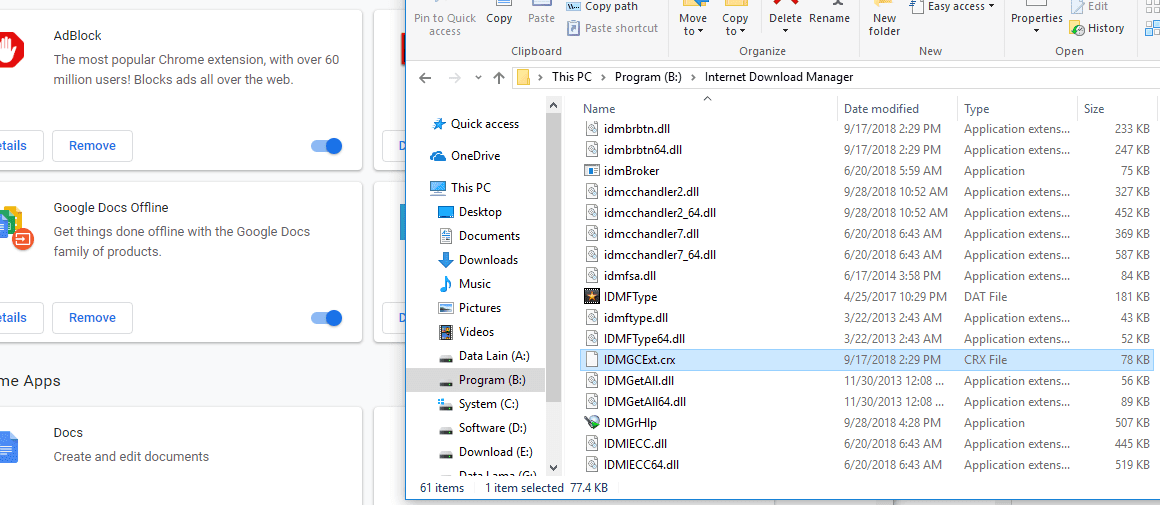The image size is (1160, 505).
Task: Open Pictures folder in navigation pane
Action: [x=469, y=308]
